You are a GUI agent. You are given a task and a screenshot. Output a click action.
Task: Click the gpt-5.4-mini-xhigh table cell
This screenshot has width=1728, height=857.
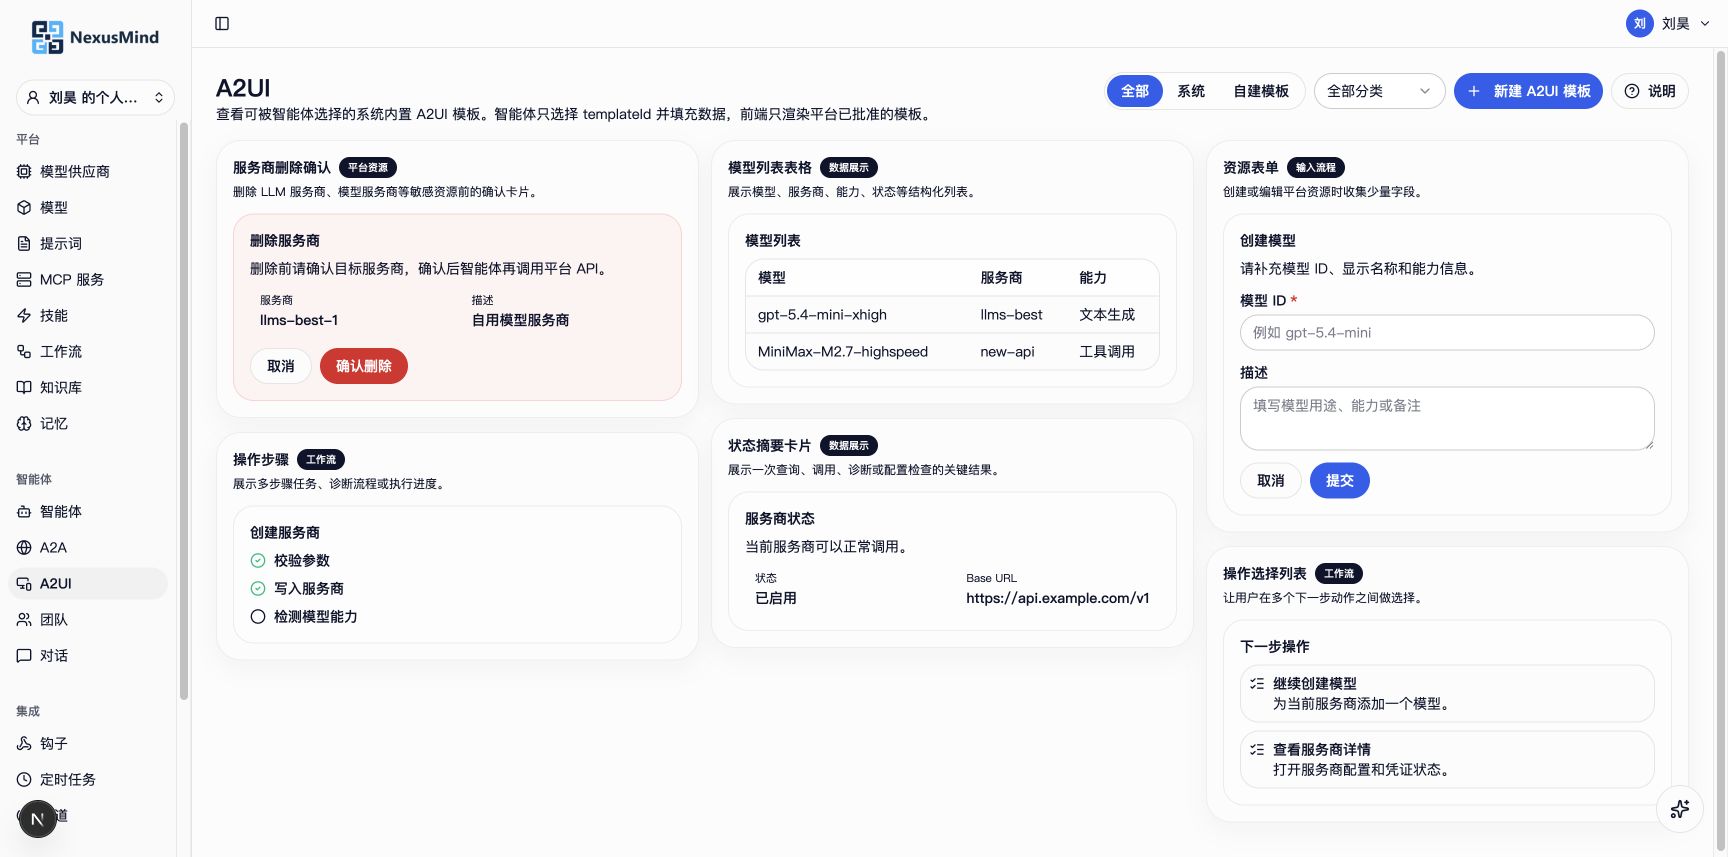click(822, 315)
